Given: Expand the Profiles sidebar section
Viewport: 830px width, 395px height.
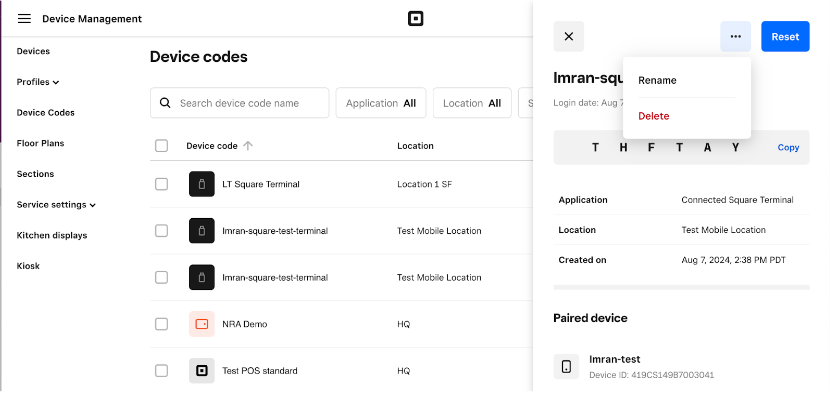Looking at the screenshot, I should (38, 82).
